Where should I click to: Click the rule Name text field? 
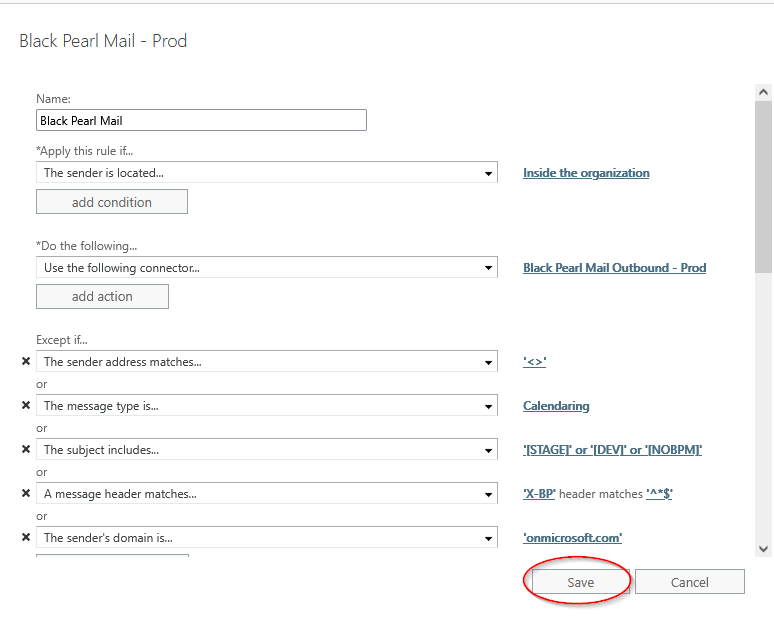[201, 121]
